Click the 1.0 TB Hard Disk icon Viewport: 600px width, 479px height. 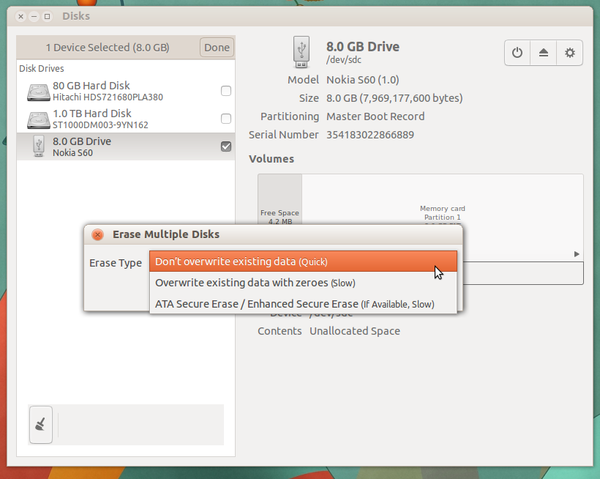(x=37, y=119)
